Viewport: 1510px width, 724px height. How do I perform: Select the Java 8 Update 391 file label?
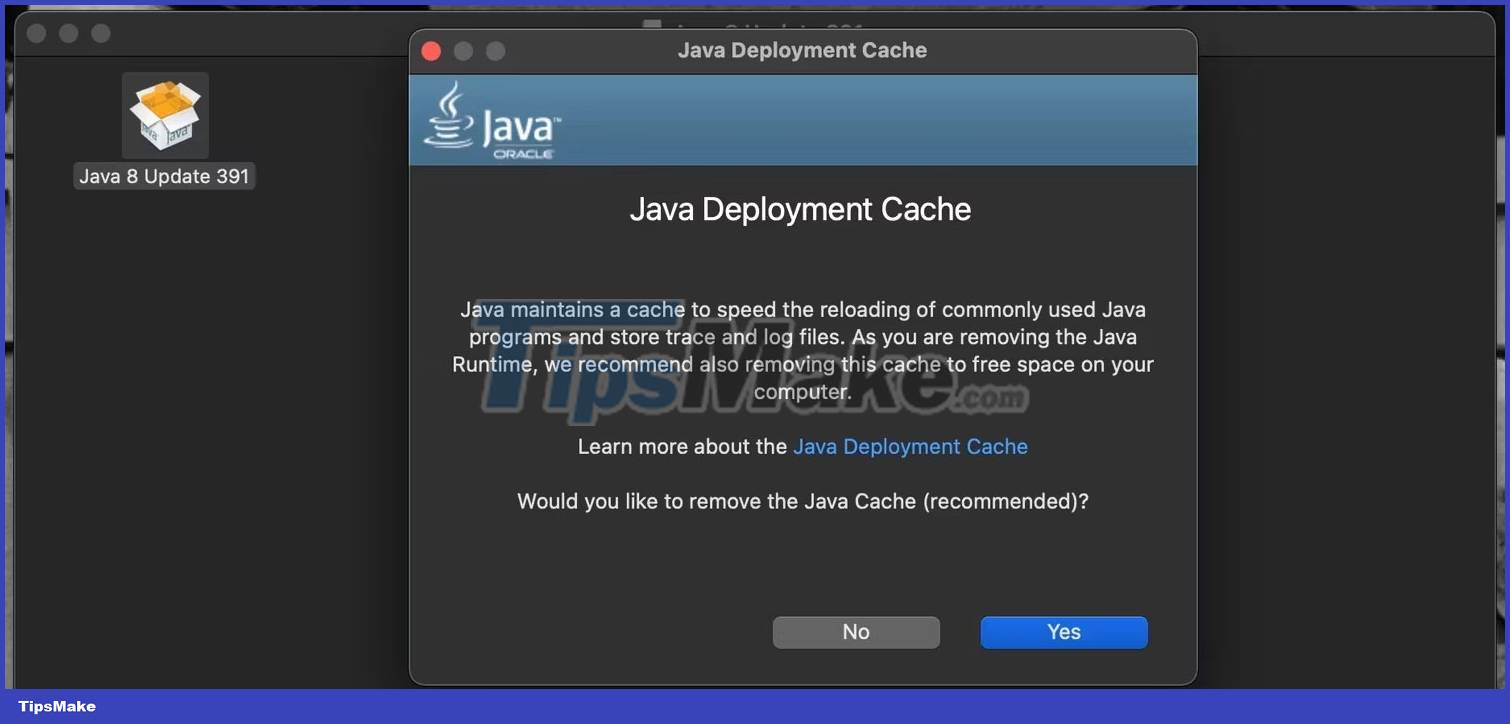pos(164,176)
